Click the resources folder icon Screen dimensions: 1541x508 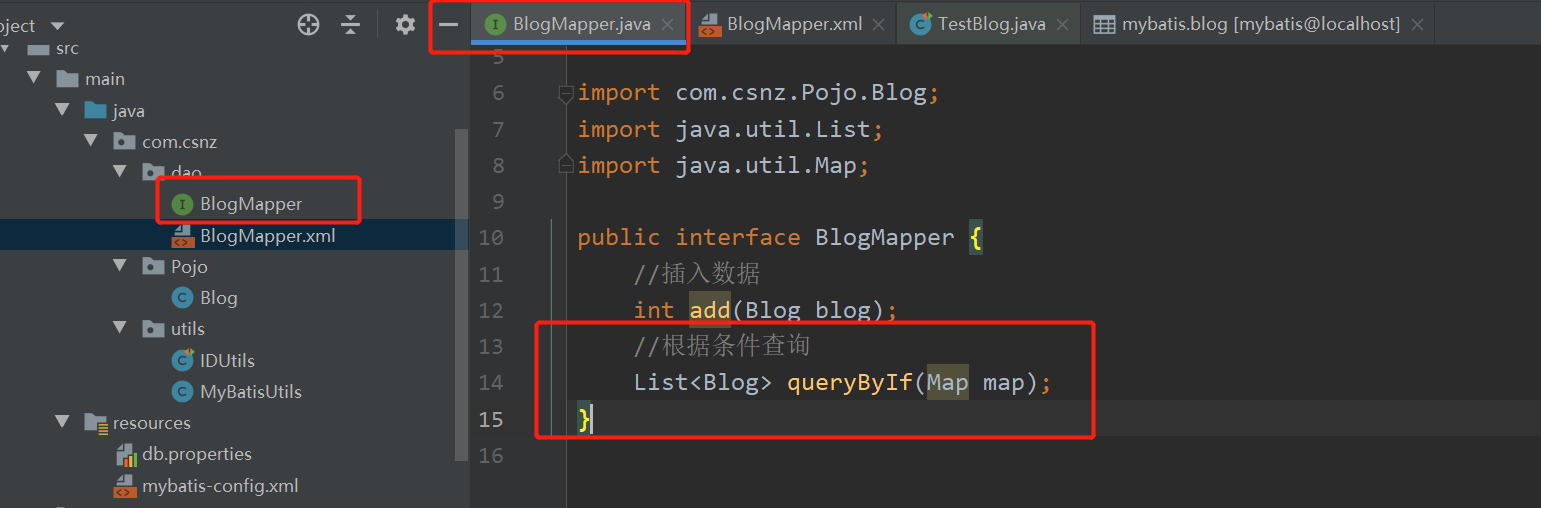click(95, 423)
